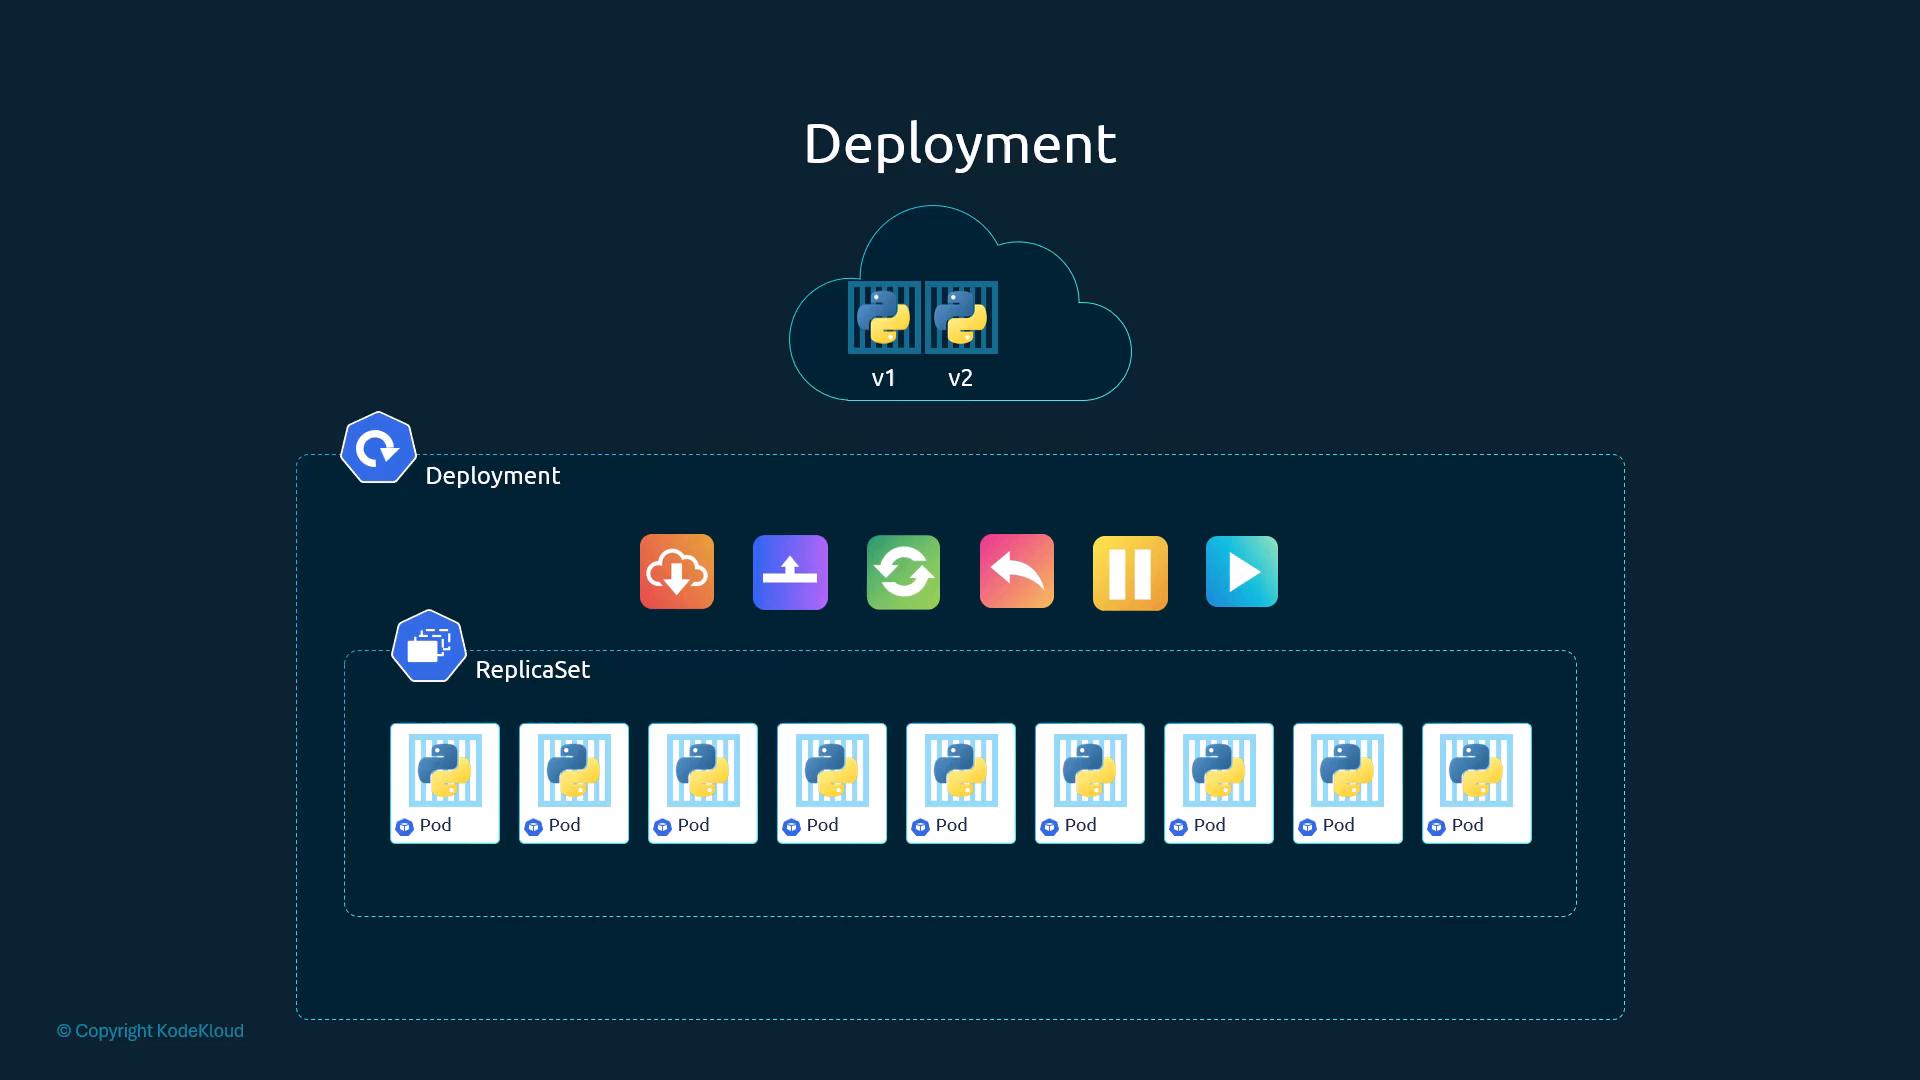Click the '© Copyright KodeKloud' text
The image size is (1920, 1080).
click(150, 1031)
